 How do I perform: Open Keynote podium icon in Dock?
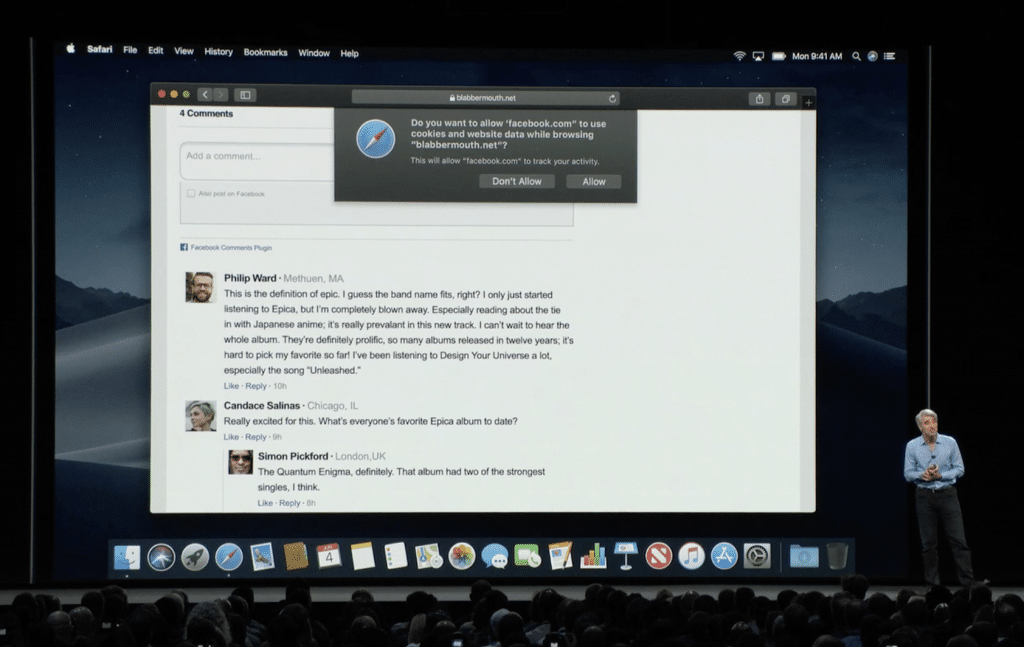[626, 556]
